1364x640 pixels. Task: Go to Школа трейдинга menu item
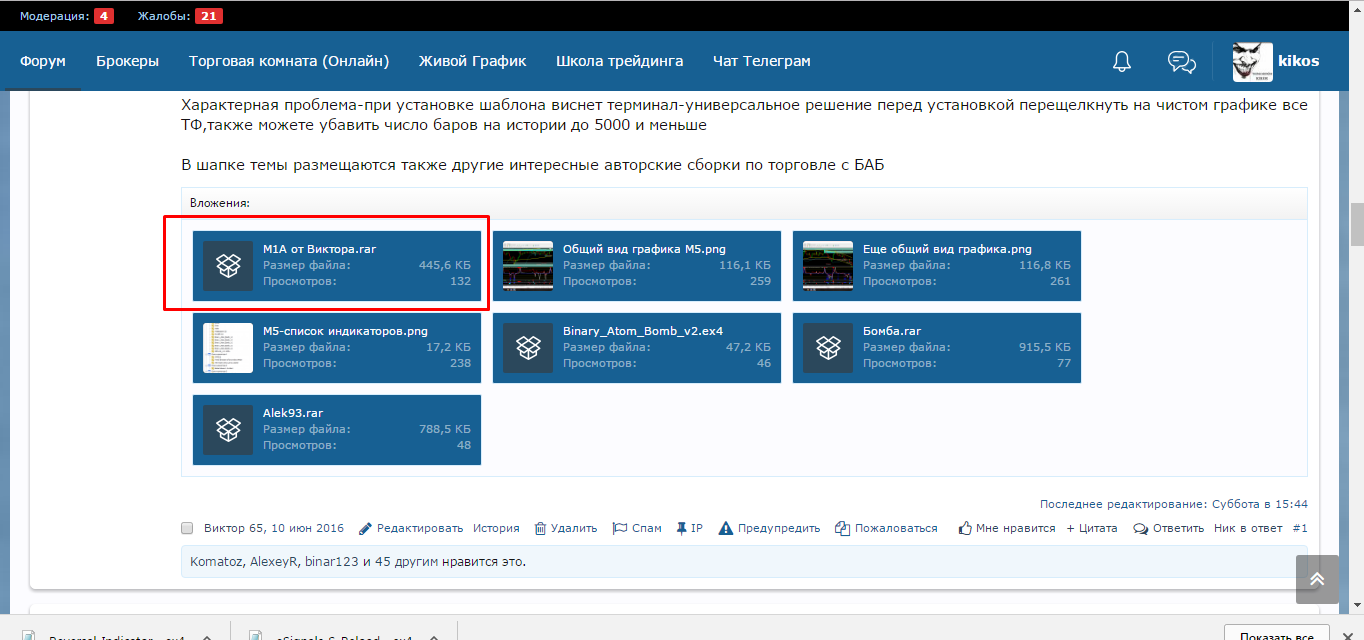click(x=619, y=61)
